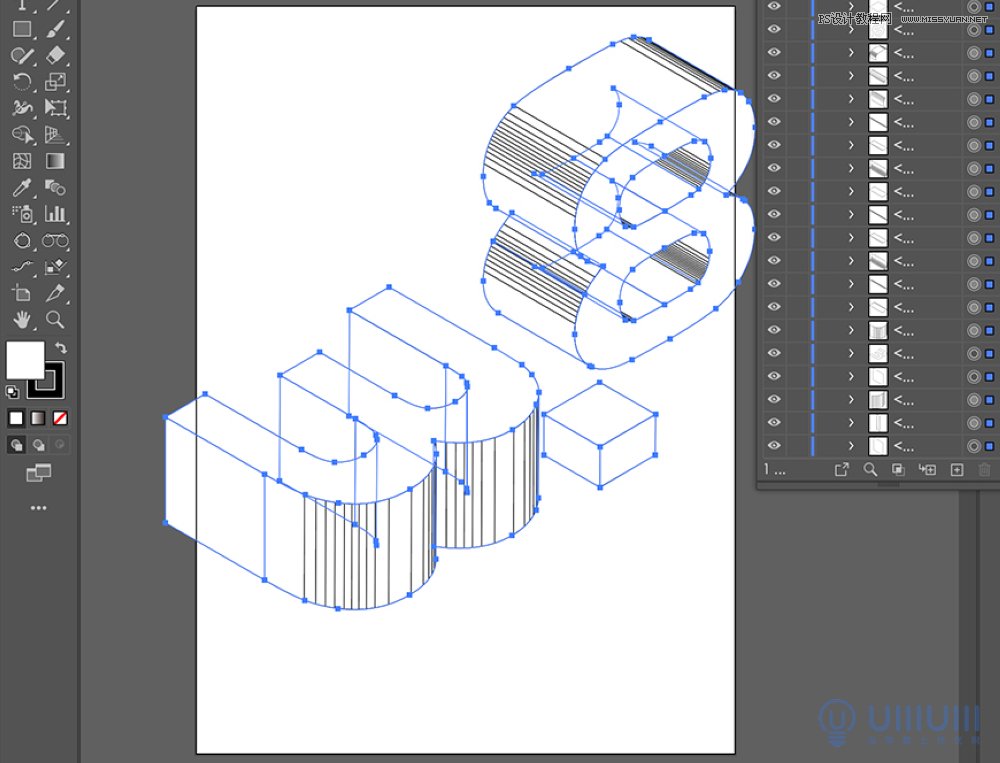1000x763 pixels.
Task: Set fill to None with red-slash box
Action: coord(61,418)
